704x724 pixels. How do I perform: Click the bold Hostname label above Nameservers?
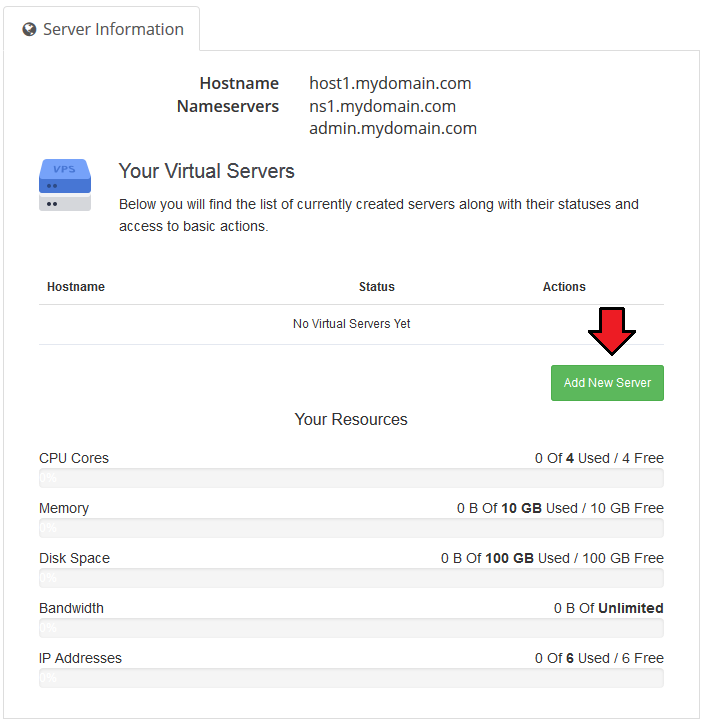(x=239, y=83)
